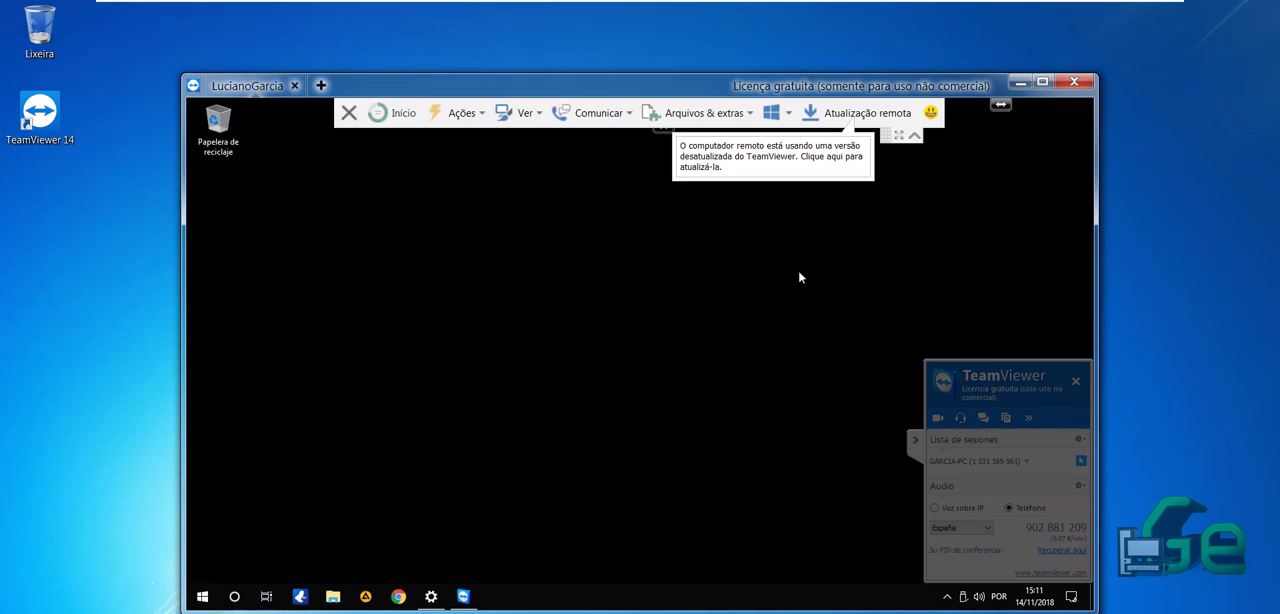Select the LucianoGarcia session tab
This screenshot has height=614, width=1280.
[x=247, y=86]
